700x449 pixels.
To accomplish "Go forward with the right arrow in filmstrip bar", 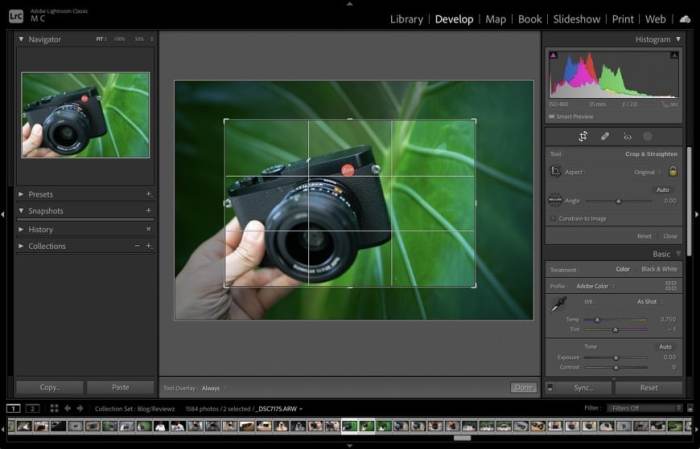I will click(x=80, y=408).
